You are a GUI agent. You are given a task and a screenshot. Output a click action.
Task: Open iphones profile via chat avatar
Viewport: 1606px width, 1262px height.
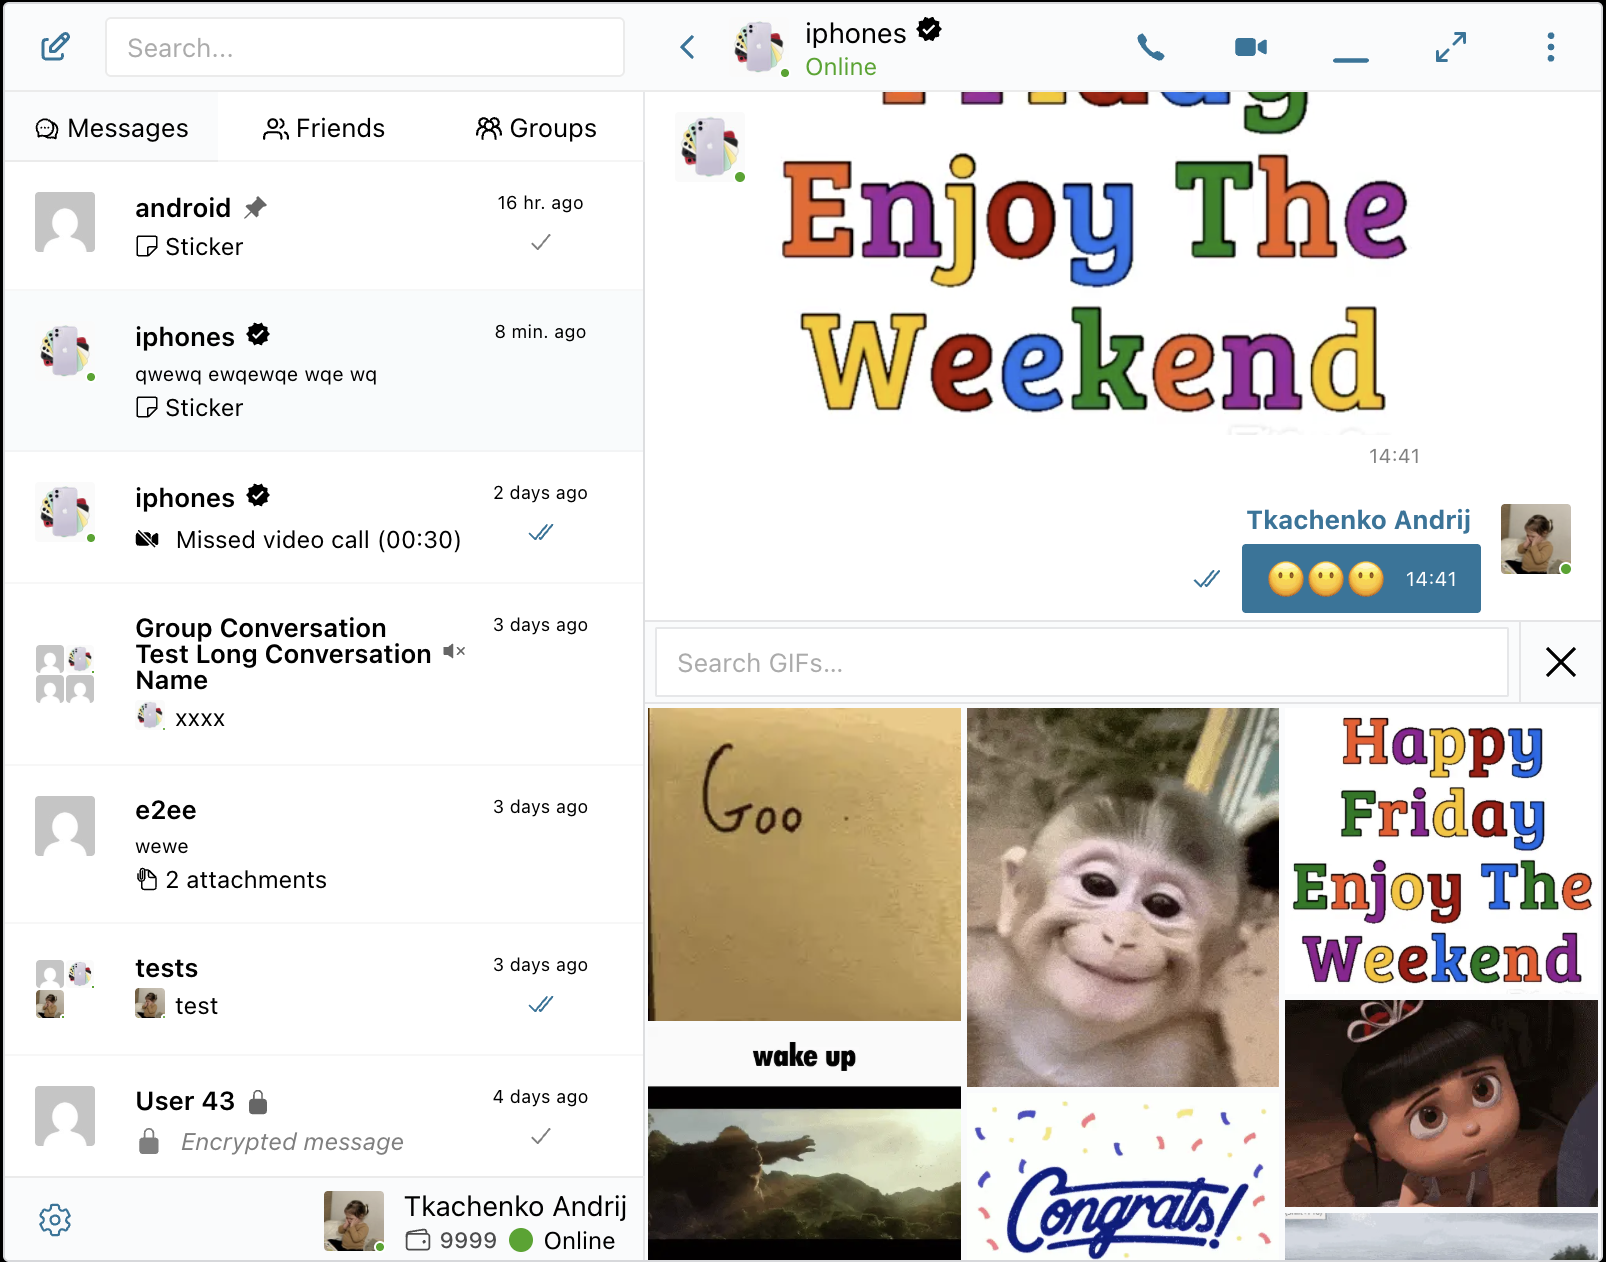pyautogui.click(x=758, y=47)
